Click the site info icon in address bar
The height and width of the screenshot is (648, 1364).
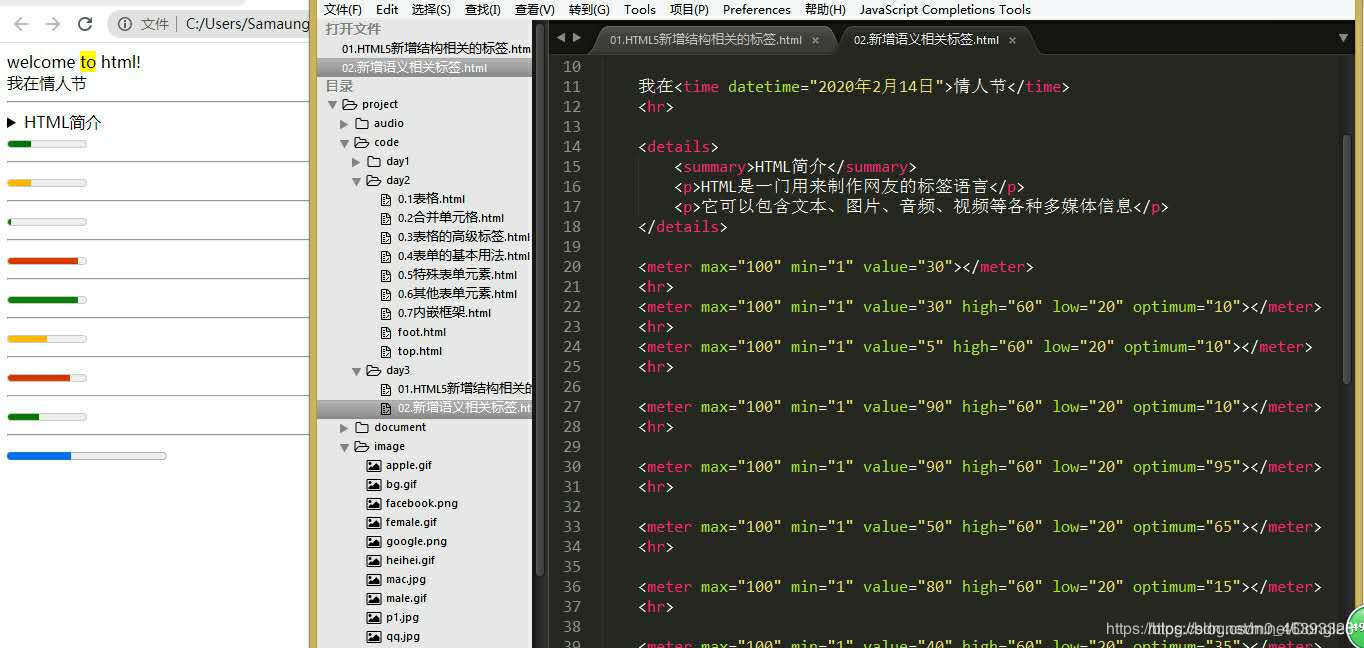[124, 24]
